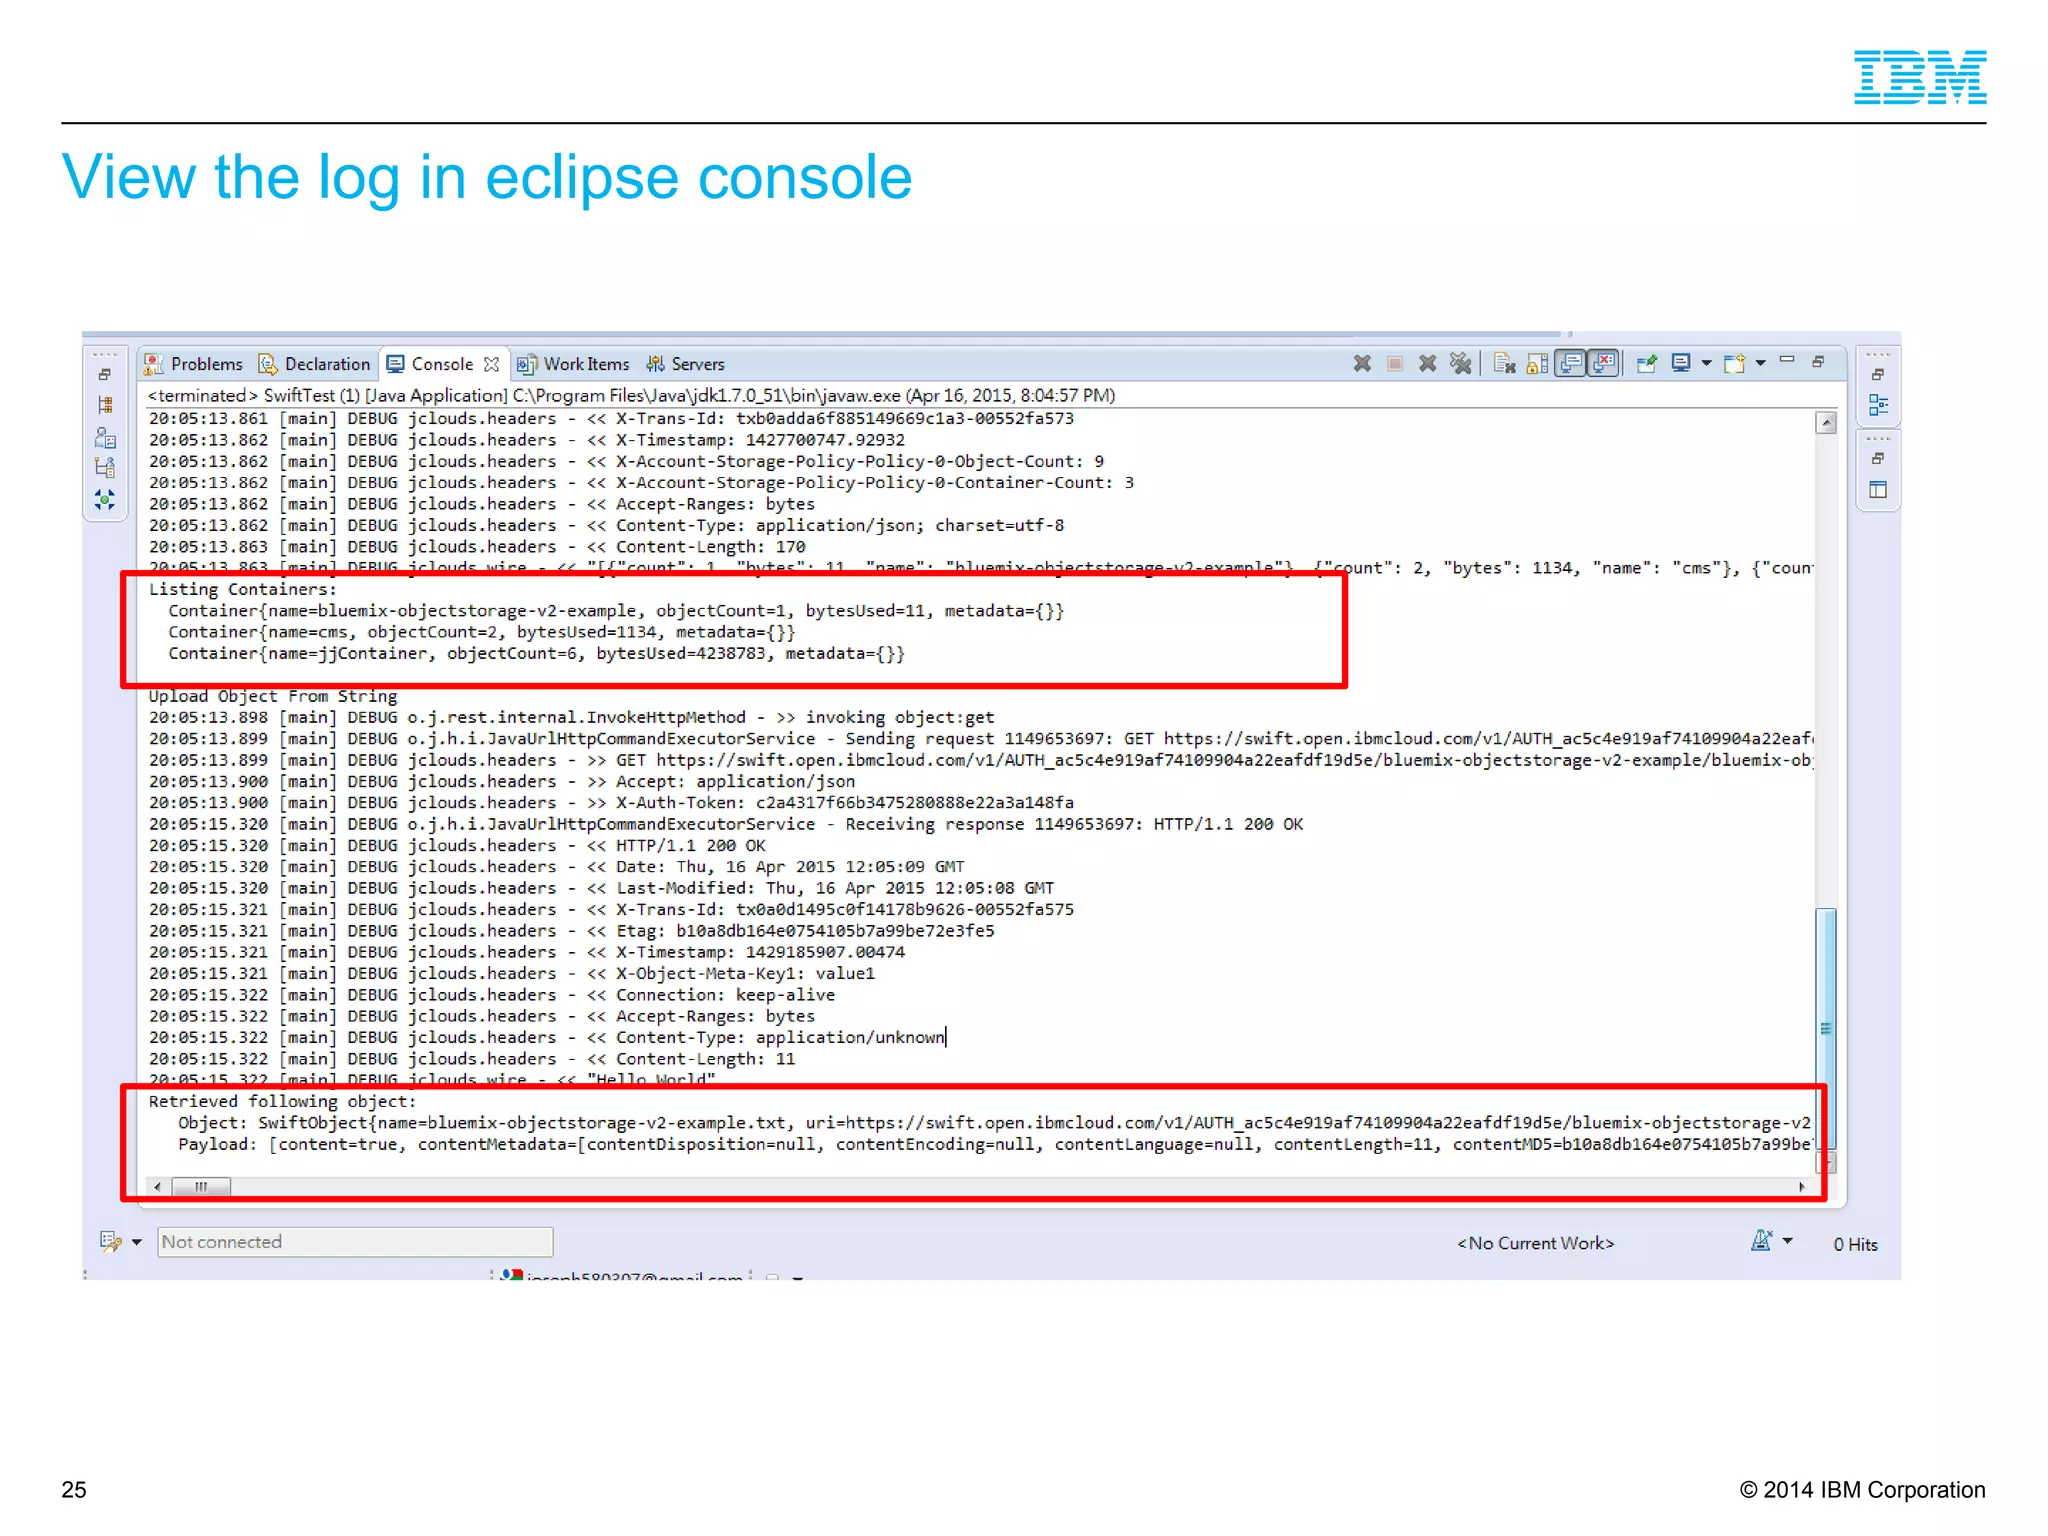Click the 'Container{name=jjContainer' console line

[536, 654]
